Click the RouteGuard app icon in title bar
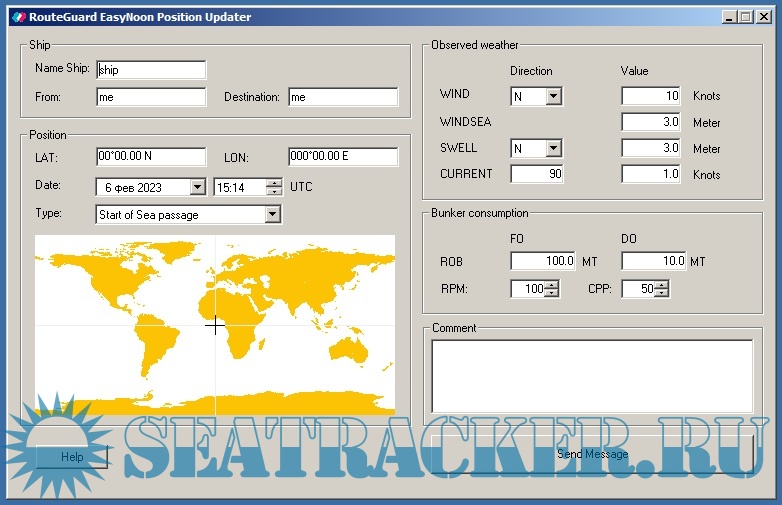The height and width of the screenshot is (505, 782). (x=15, y=17)
